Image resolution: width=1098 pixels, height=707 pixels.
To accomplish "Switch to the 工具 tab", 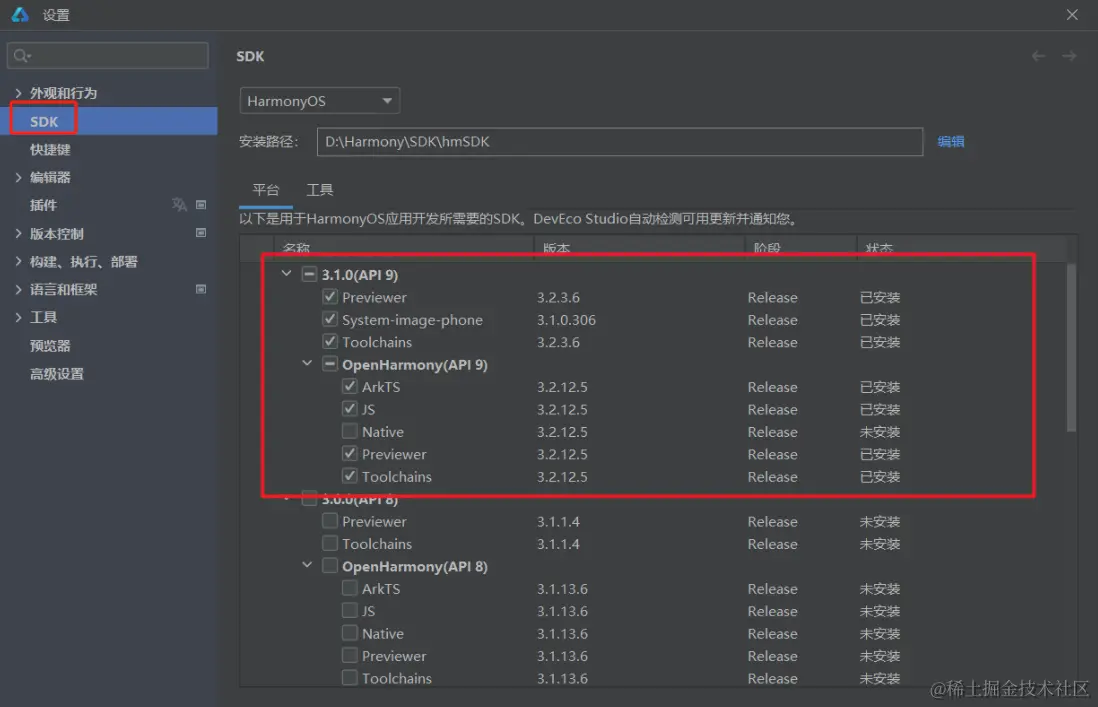I will pyautogui.click(x=320, y=190).
